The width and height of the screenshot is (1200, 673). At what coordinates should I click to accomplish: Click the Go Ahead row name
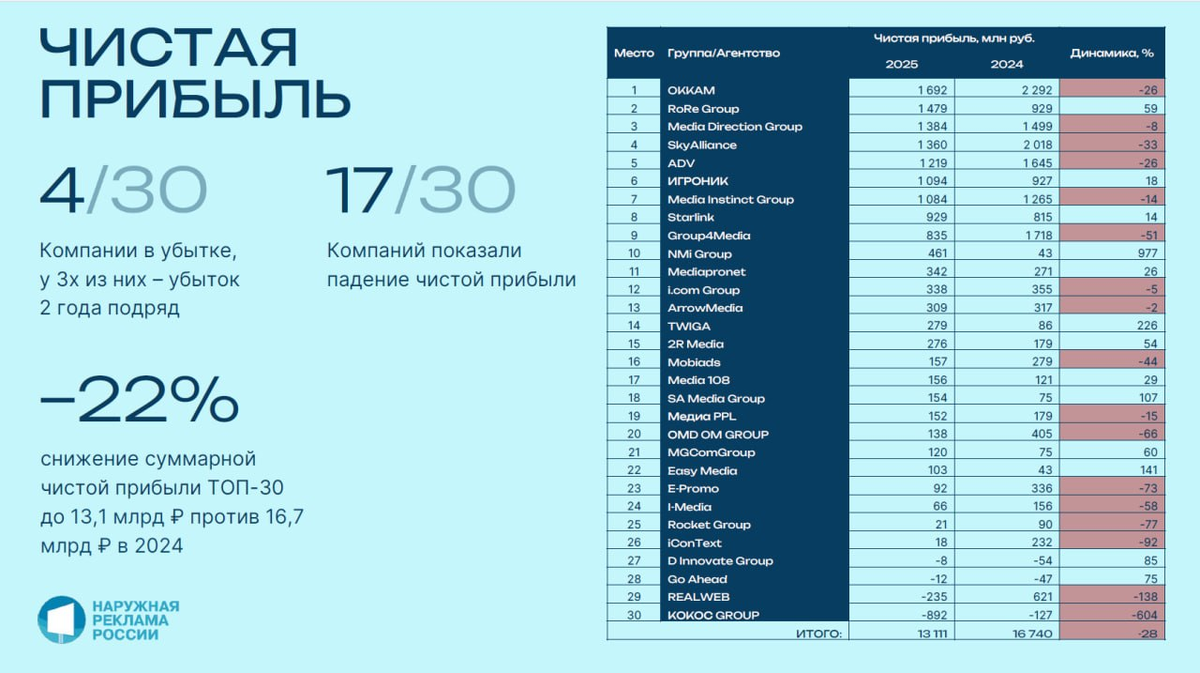696,579
